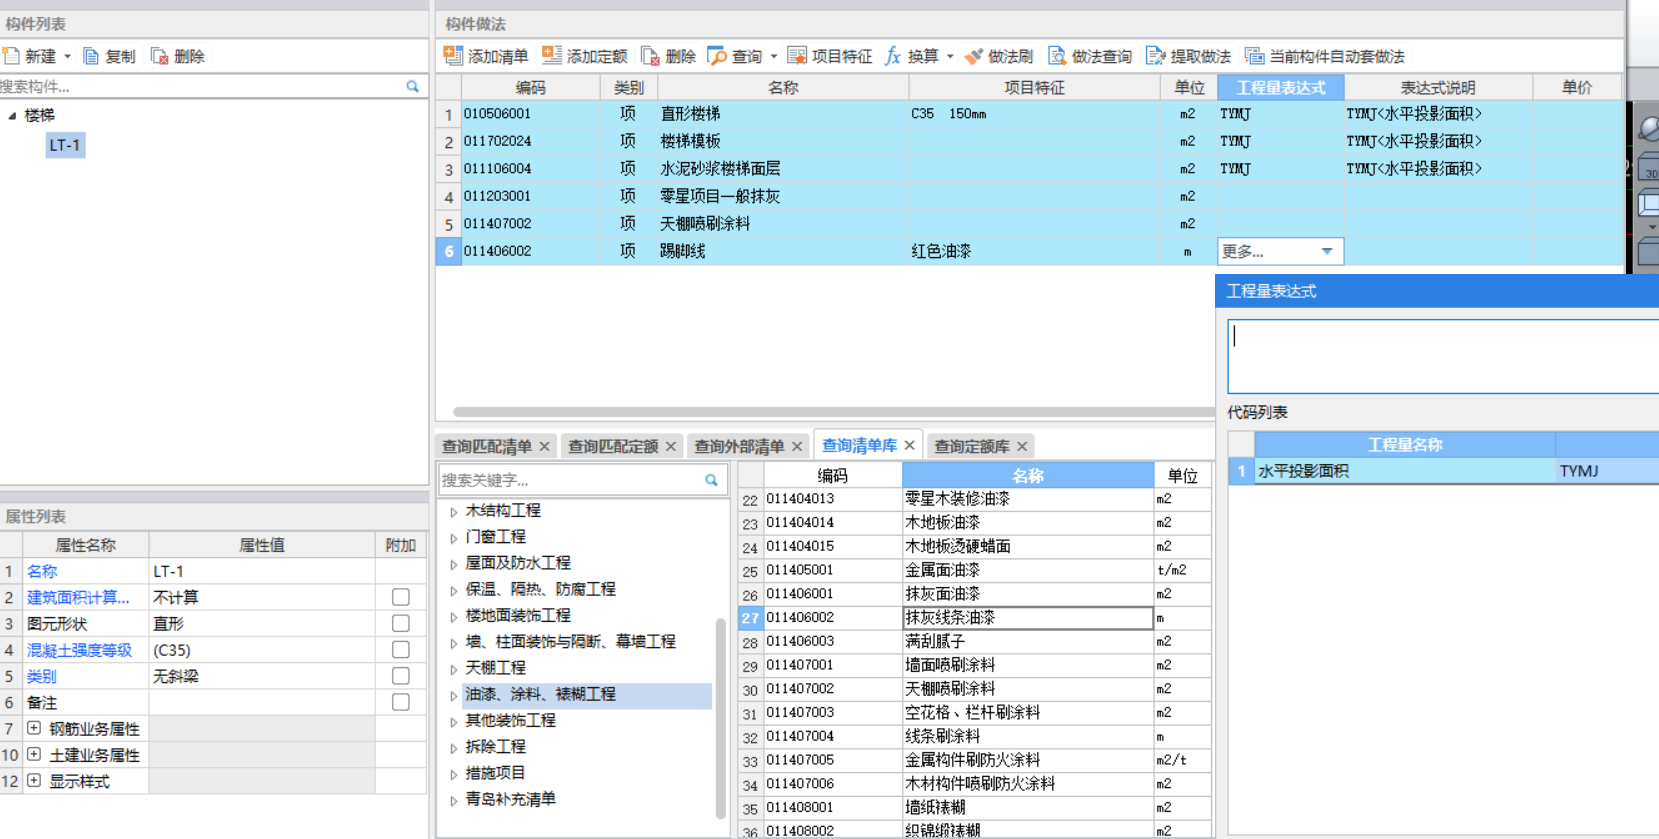Switch to 查询清单库 tab
The width and height of the screenshot is (1659, 839).
coord(859,445)
